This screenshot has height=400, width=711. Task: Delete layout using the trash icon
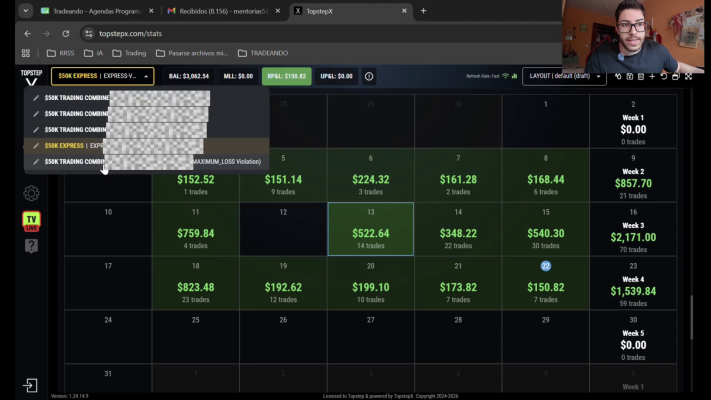[641, 77]
